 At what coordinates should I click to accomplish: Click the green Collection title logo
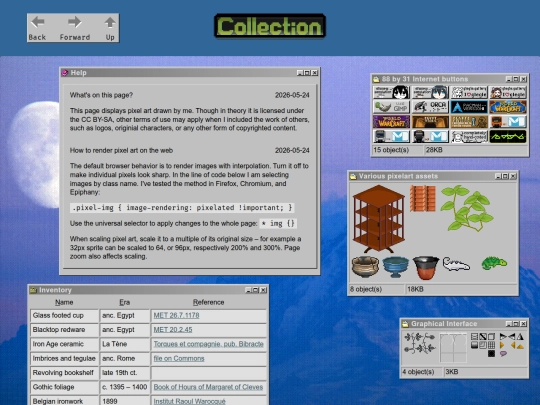coord(270,26)
